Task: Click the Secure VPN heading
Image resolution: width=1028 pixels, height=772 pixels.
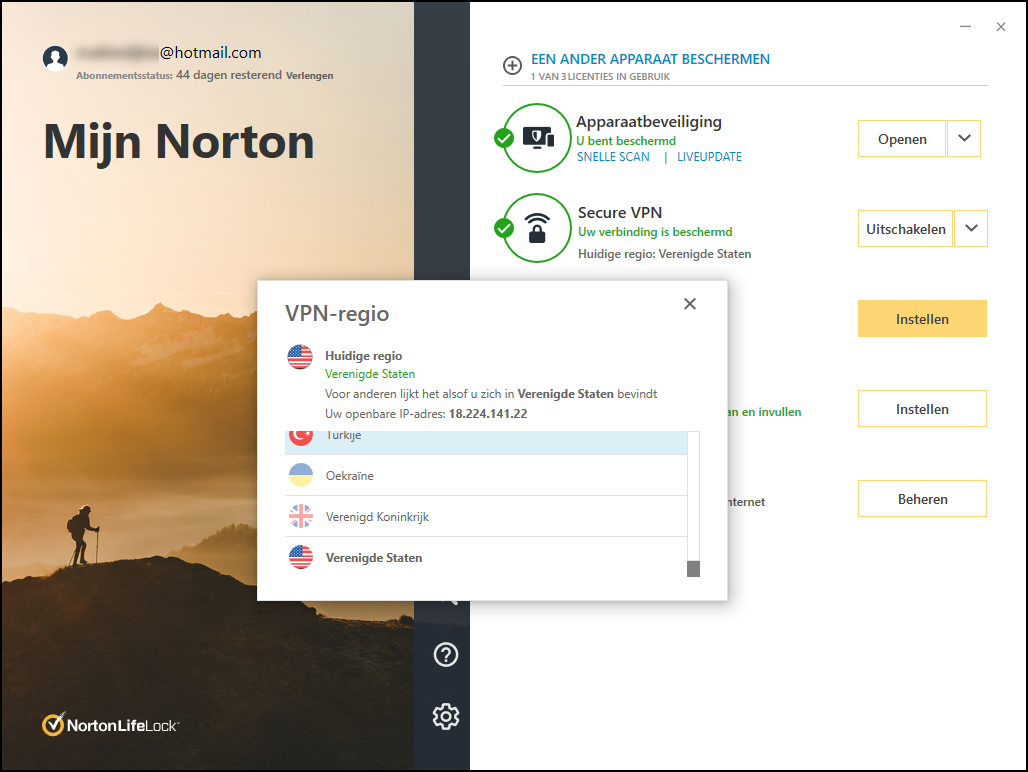Action: [620, 212]
